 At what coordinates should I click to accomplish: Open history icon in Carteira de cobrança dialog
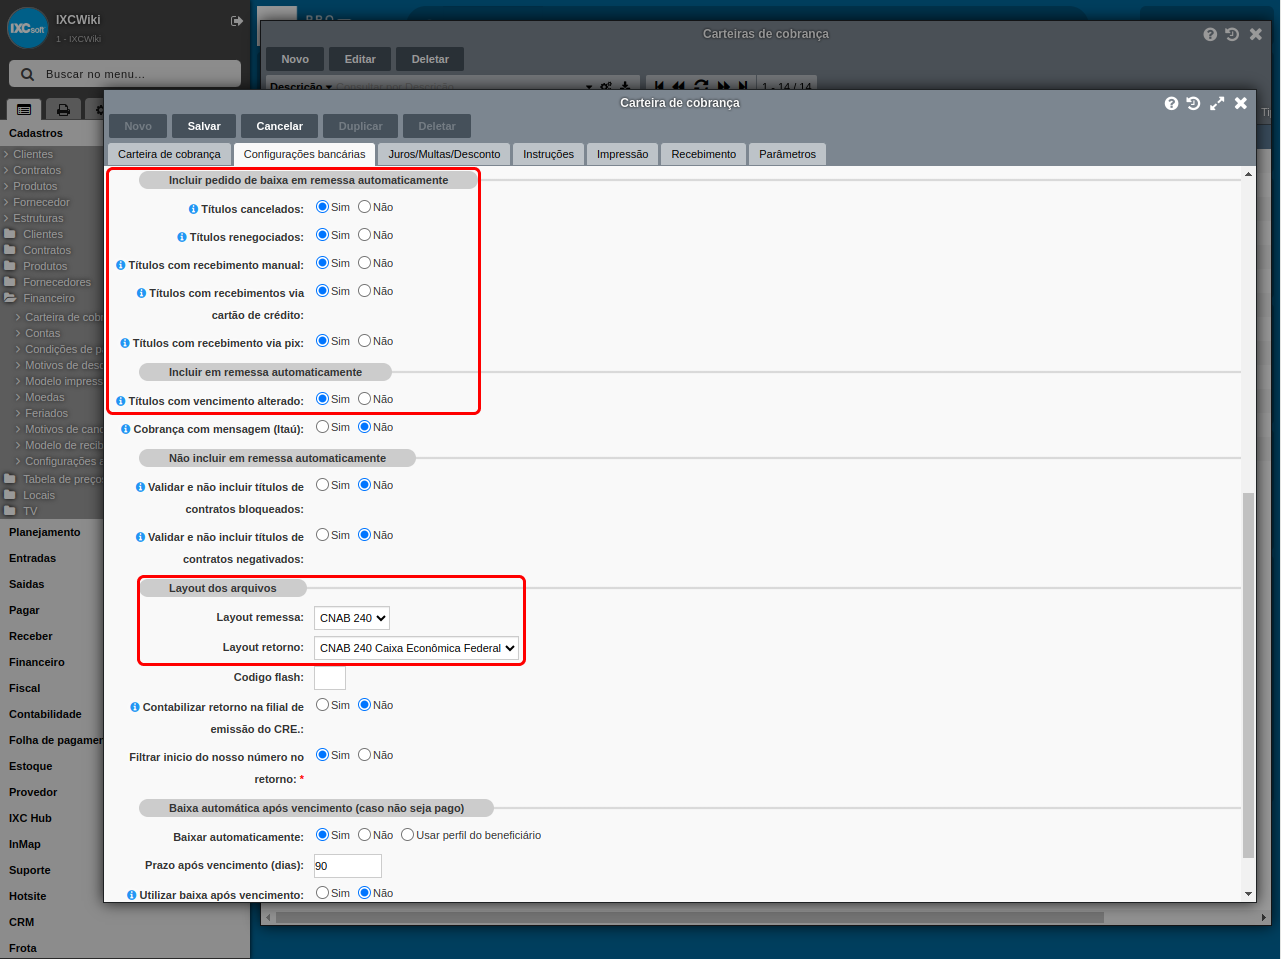[1193, 103]
